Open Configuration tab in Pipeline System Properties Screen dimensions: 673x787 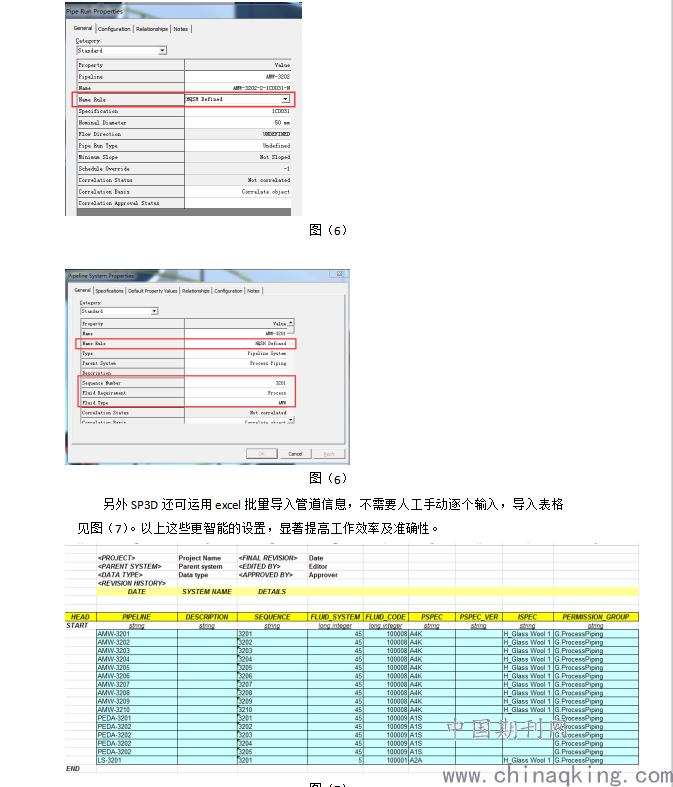228,291
